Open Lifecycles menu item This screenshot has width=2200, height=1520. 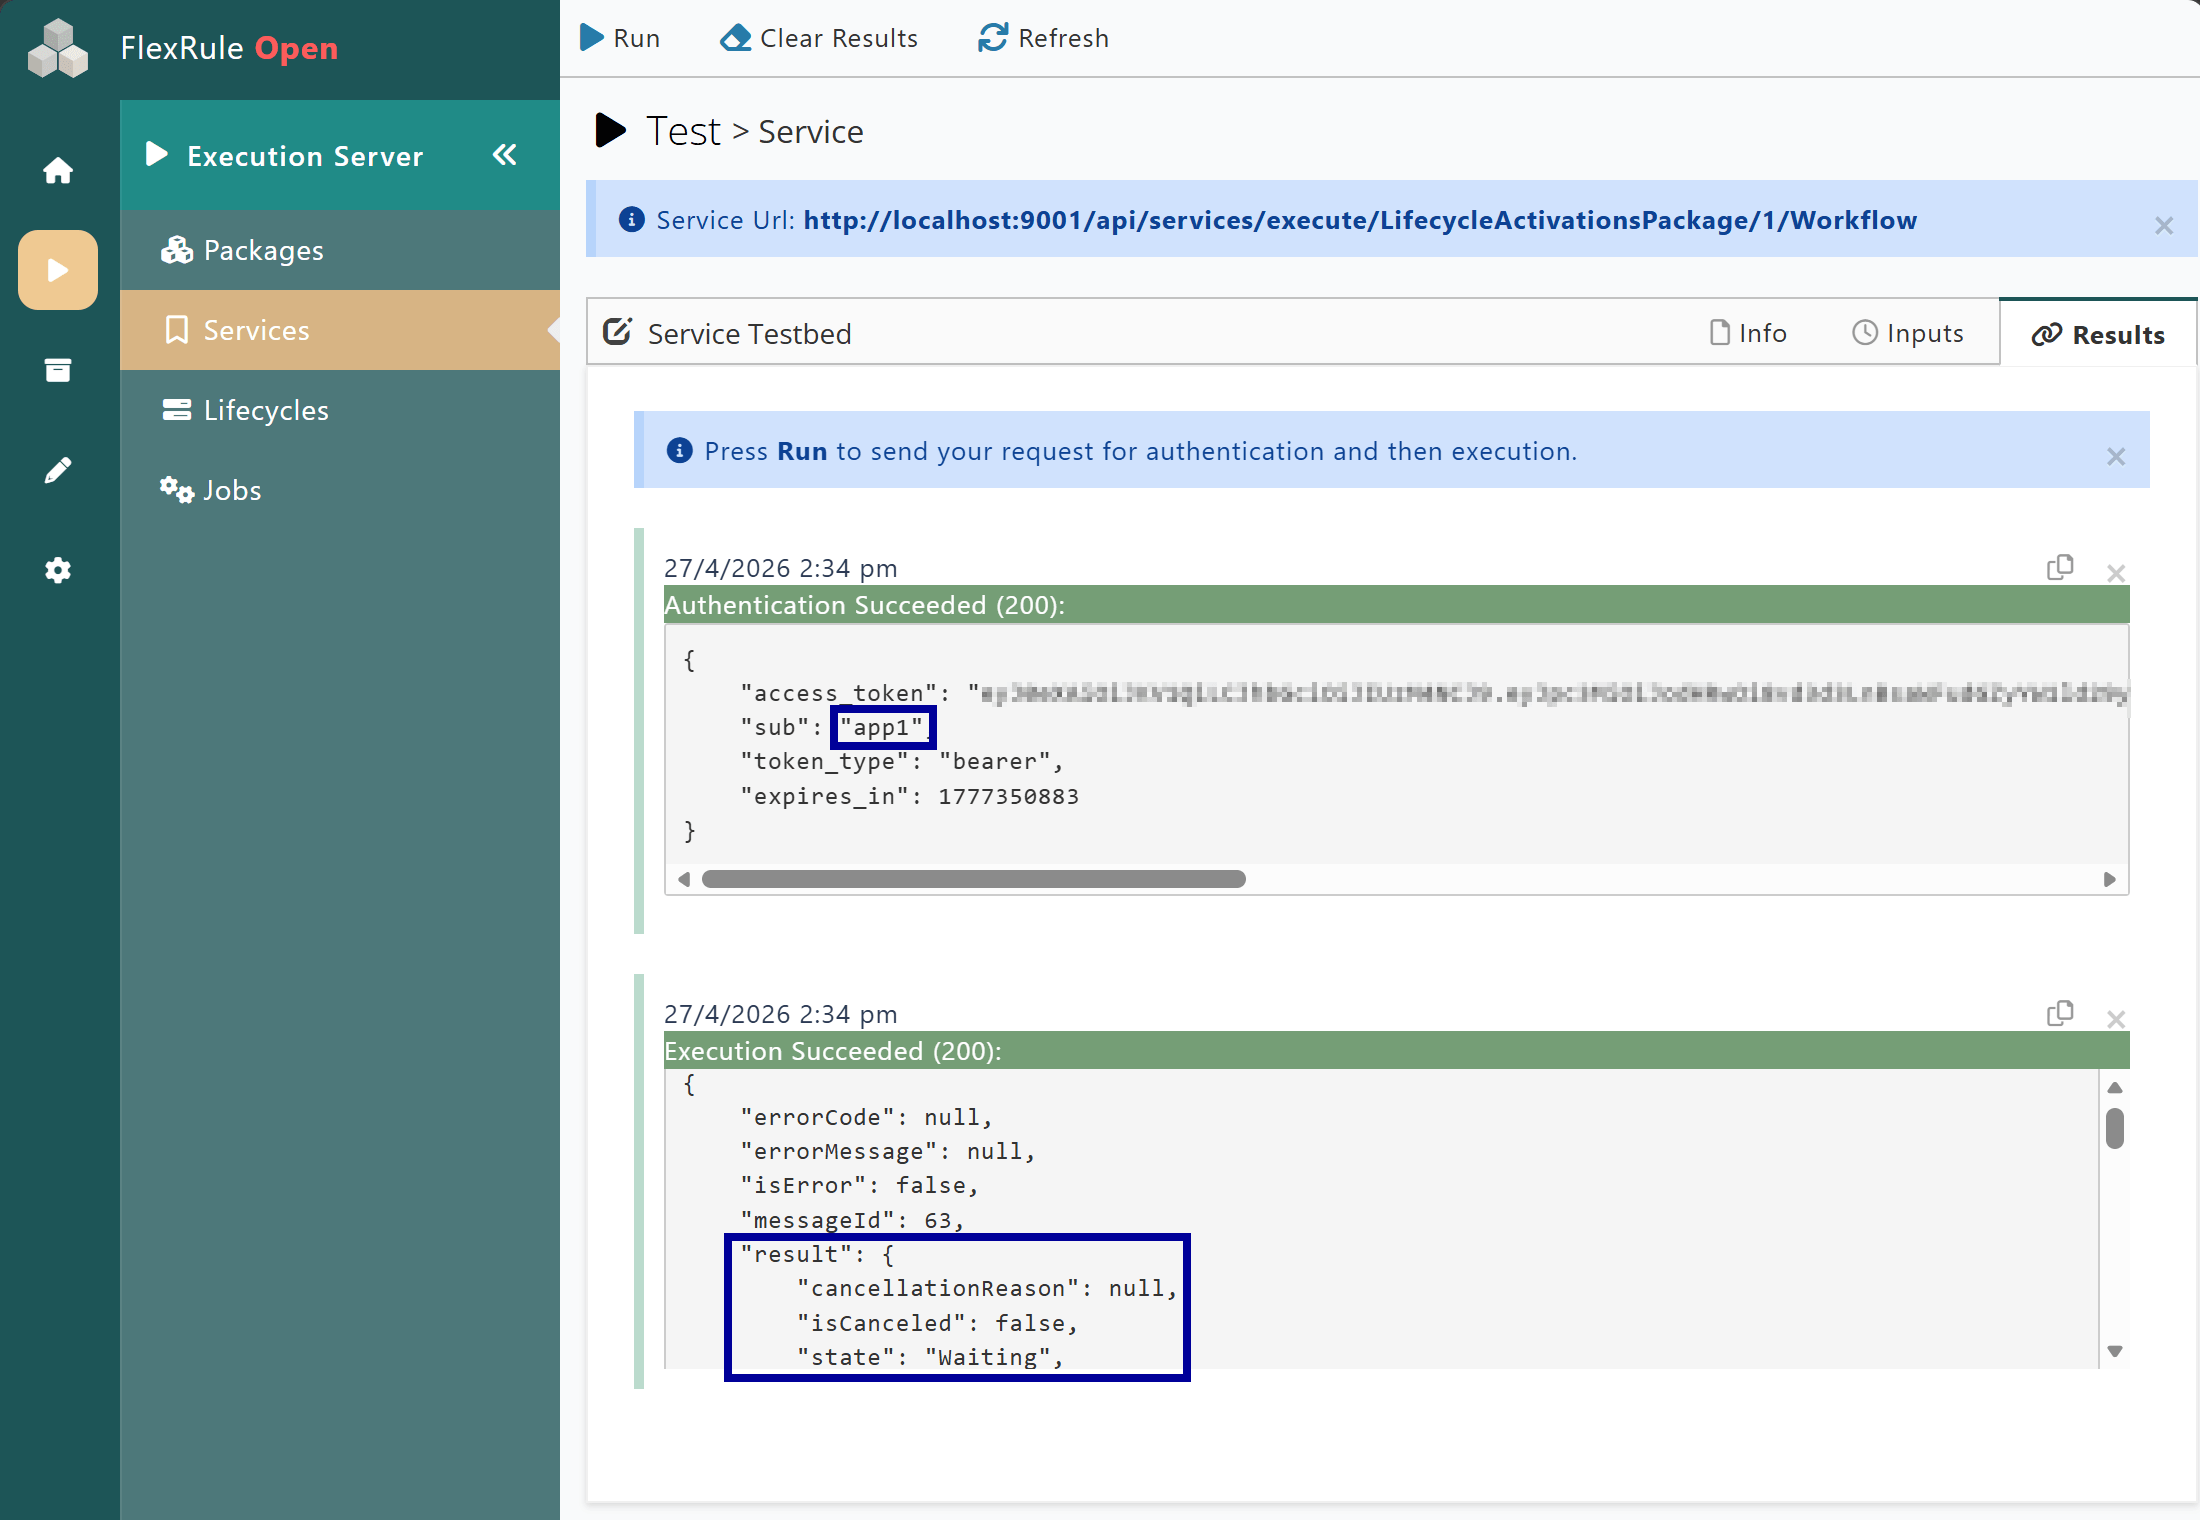pyautogui.click(x=340, y=410)
